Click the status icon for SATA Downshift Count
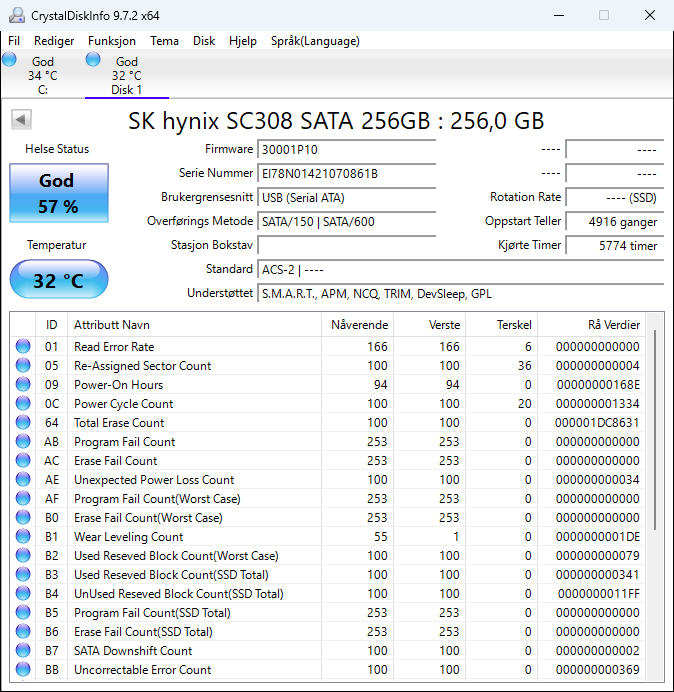 pos(23,650)
